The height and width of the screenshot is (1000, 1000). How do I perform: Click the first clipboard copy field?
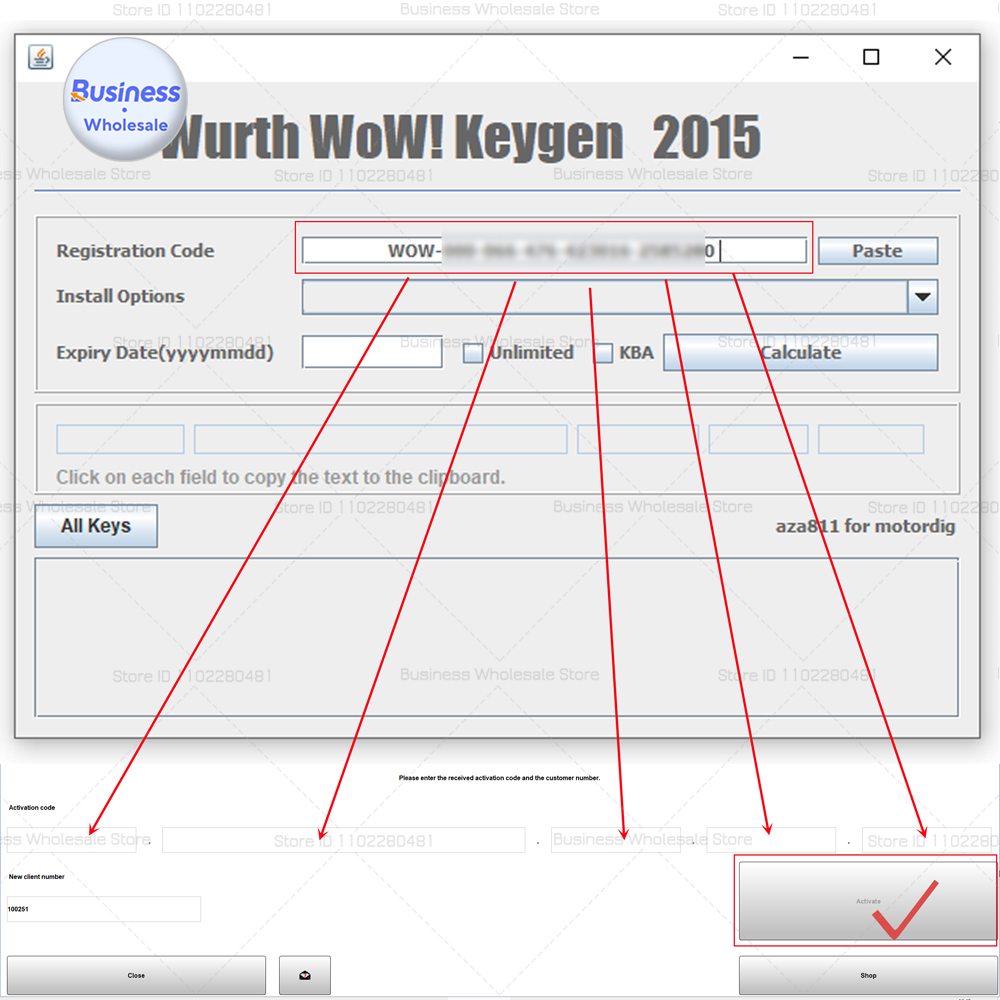pyautogui.click(x=119, y=439)
